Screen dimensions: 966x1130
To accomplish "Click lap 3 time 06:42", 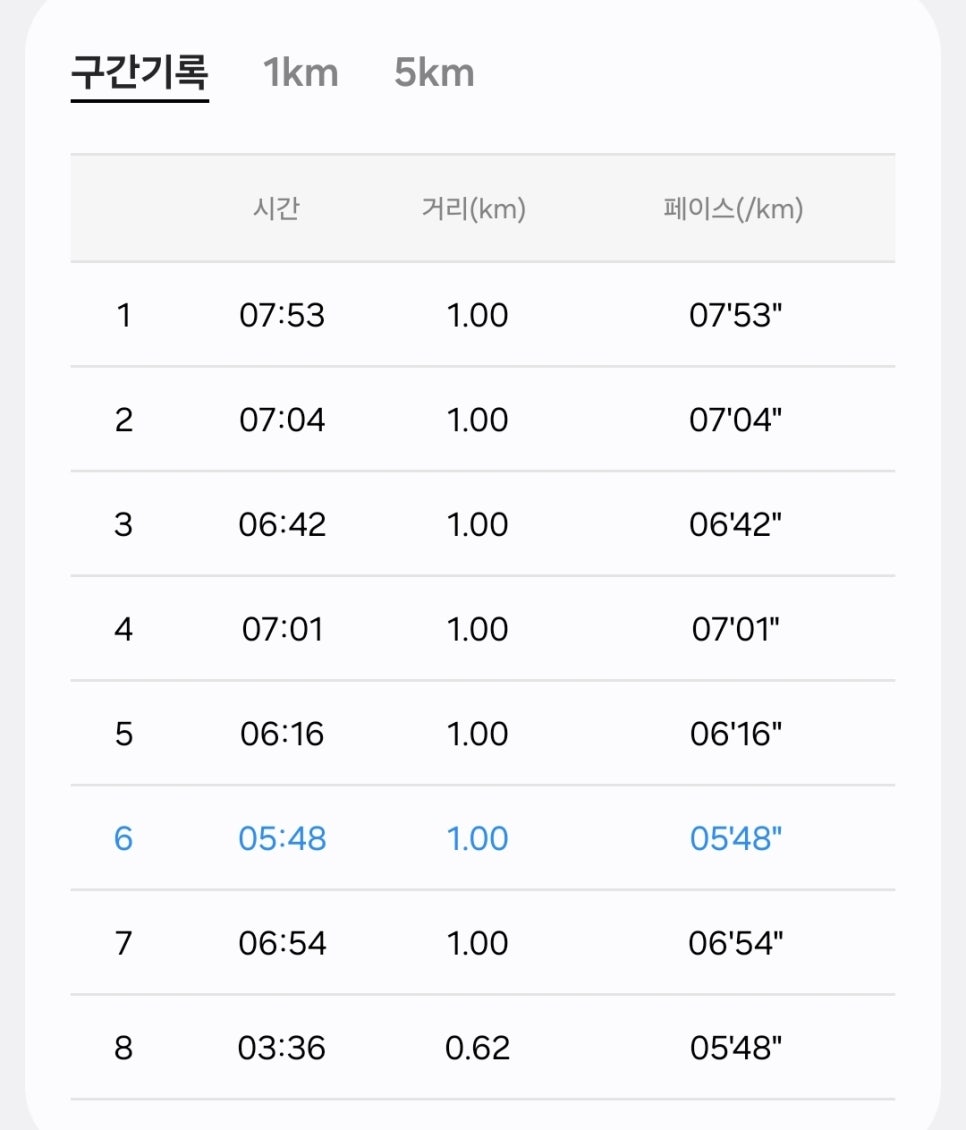I will [282, 524].
